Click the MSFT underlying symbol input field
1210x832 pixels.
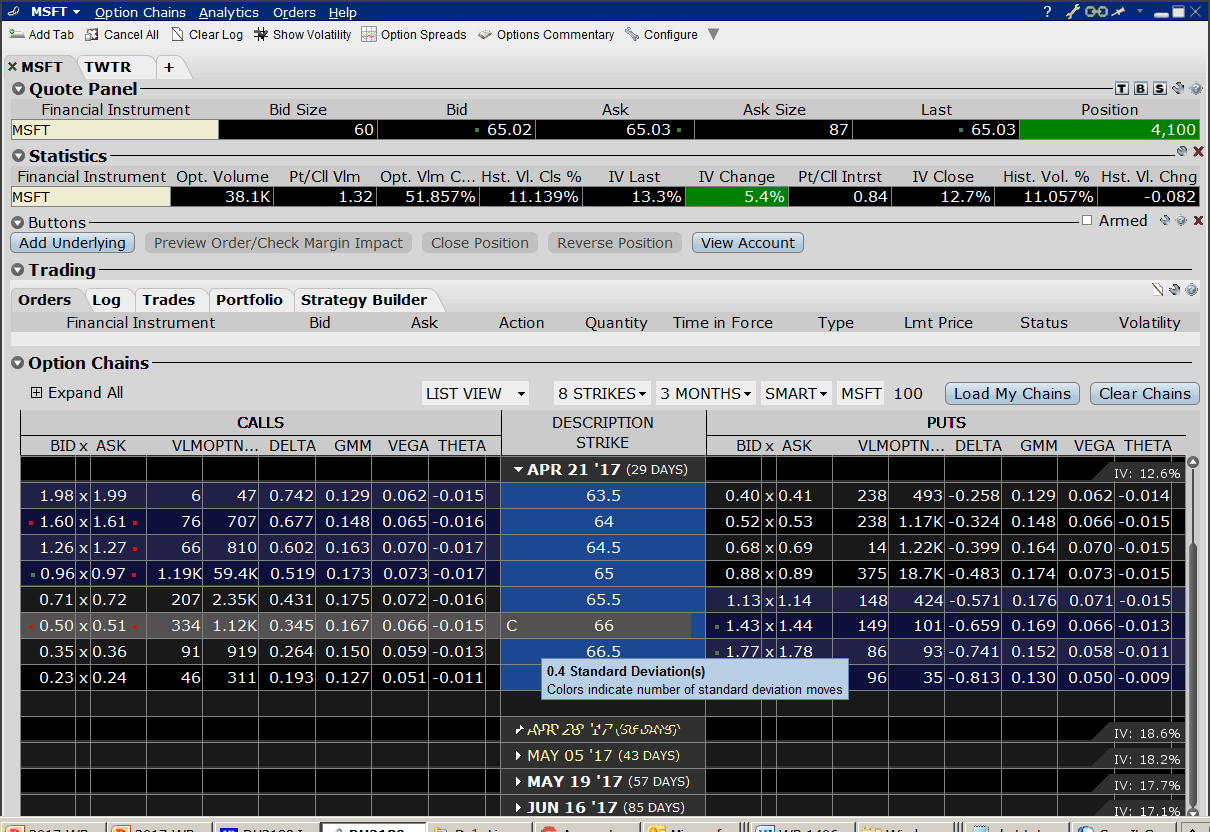point(860,393)
